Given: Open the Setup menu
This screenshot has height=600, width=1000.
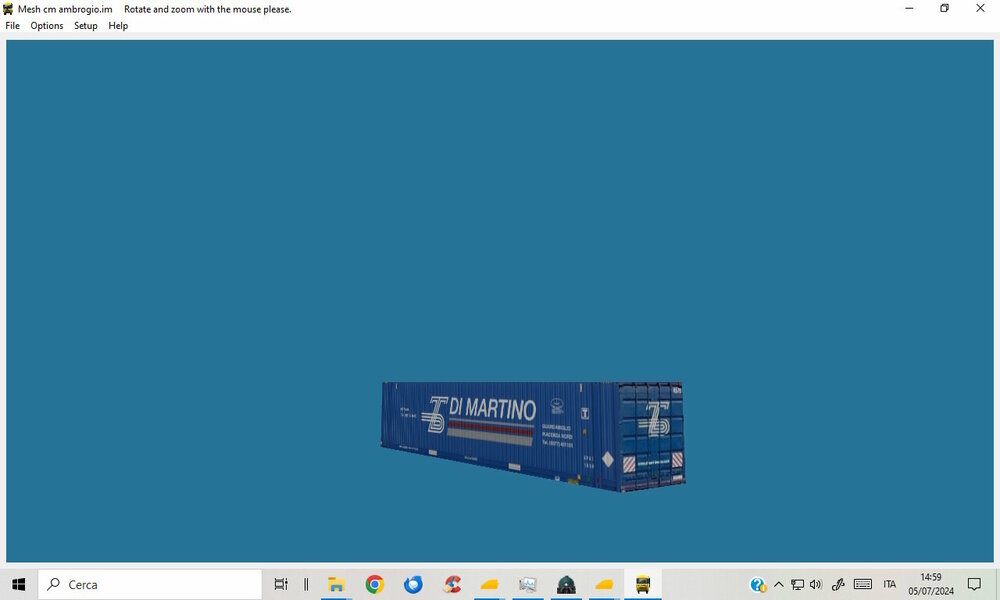Looking at the screenshot, I should coord(85,26).
